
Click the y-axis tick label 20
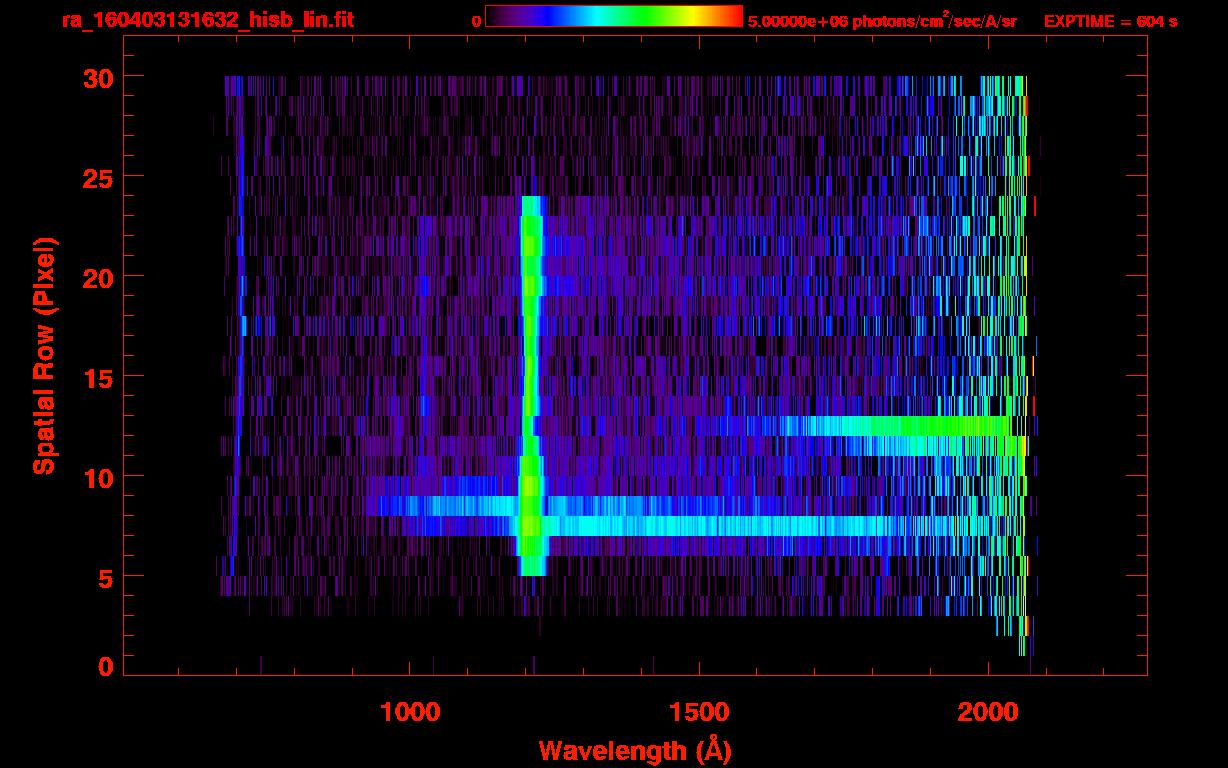97,277
